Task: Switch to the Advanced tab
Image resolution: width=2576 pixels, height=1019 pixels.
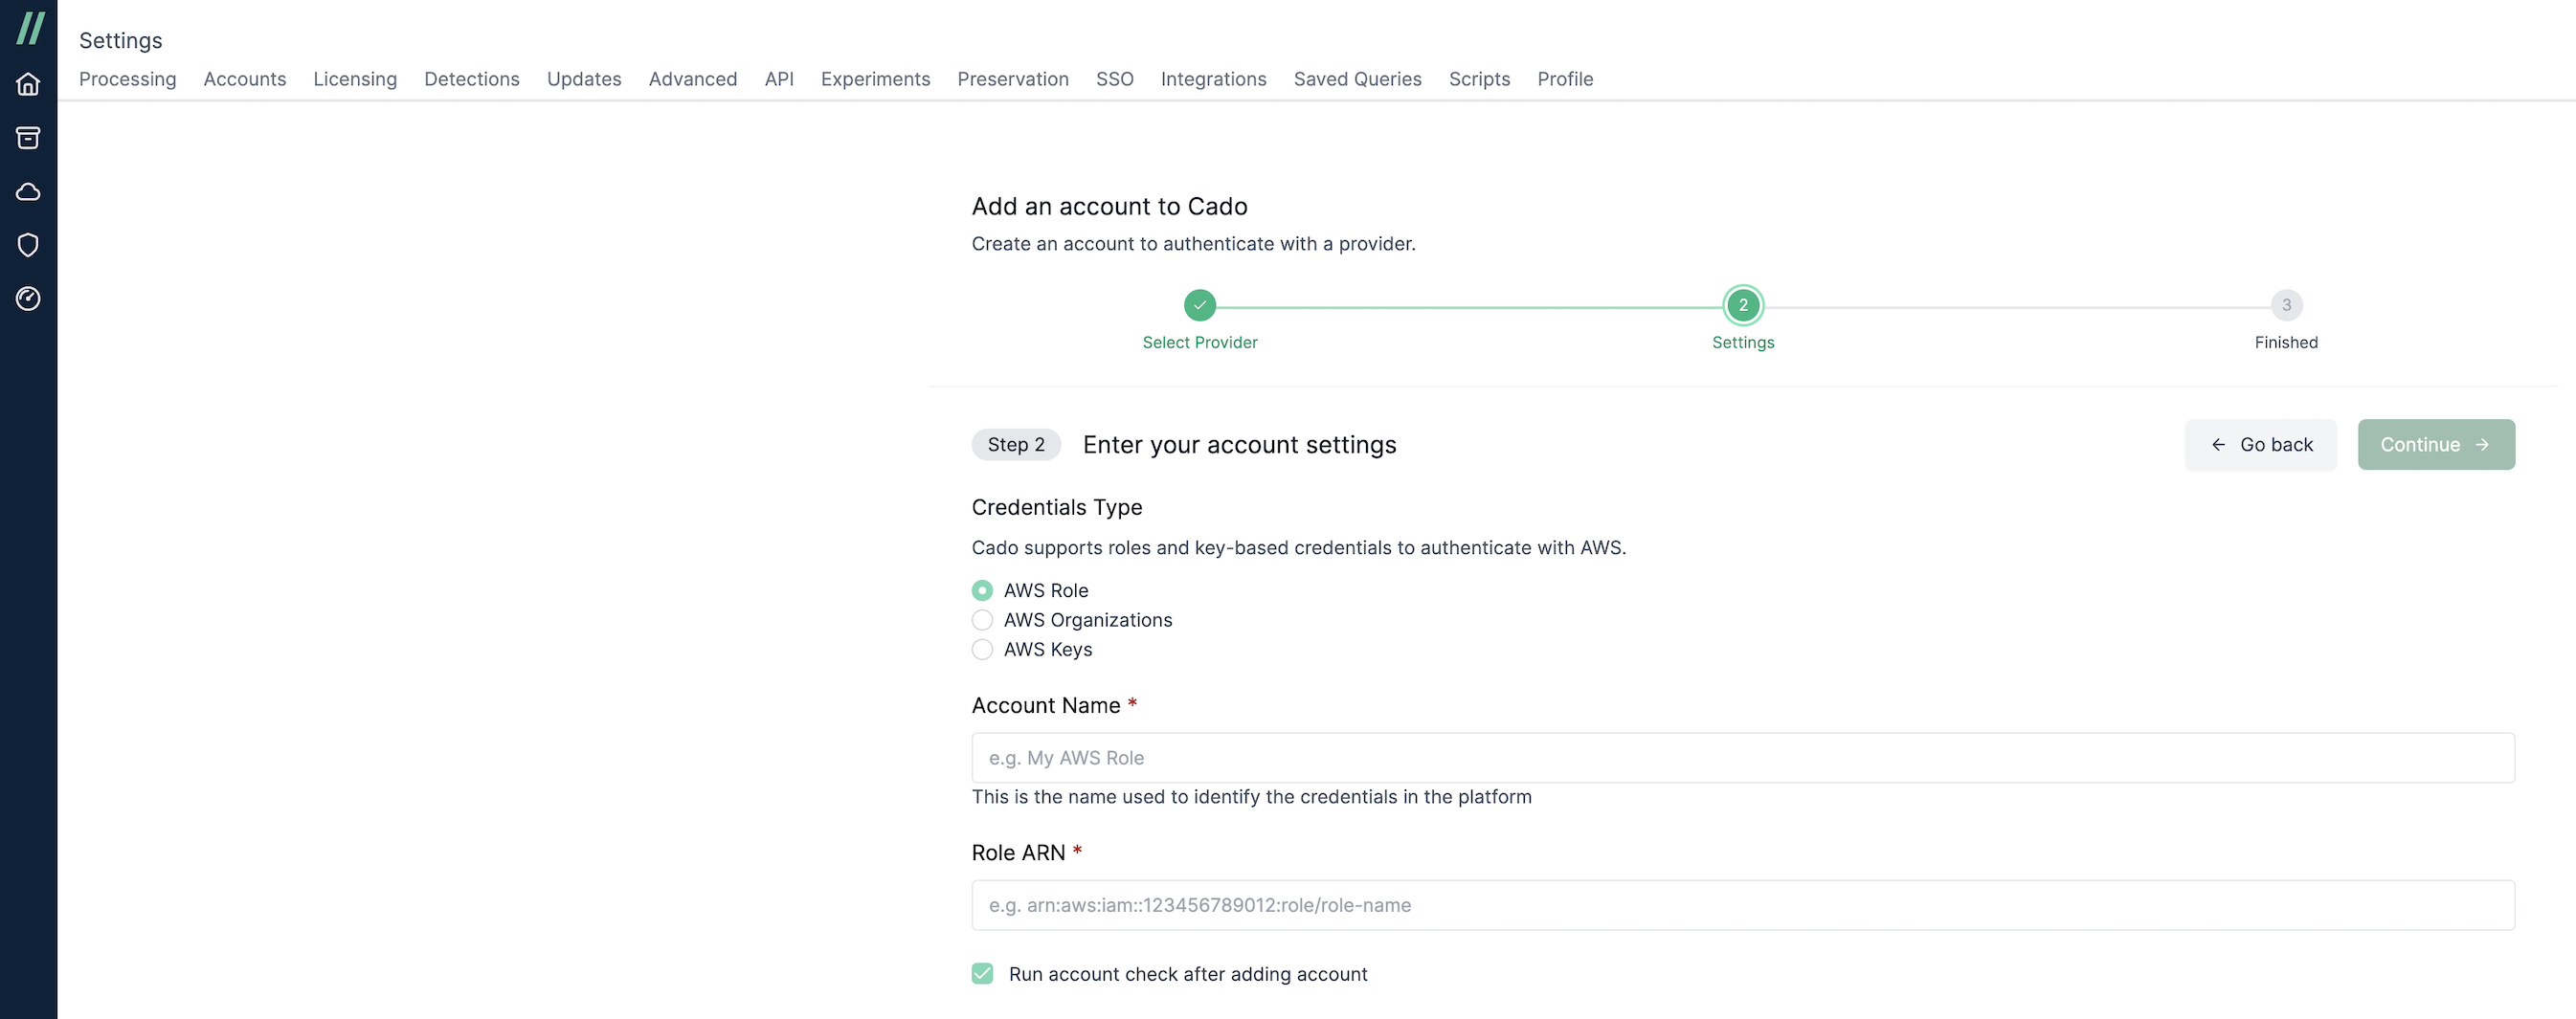Action: tap(692, 79)
